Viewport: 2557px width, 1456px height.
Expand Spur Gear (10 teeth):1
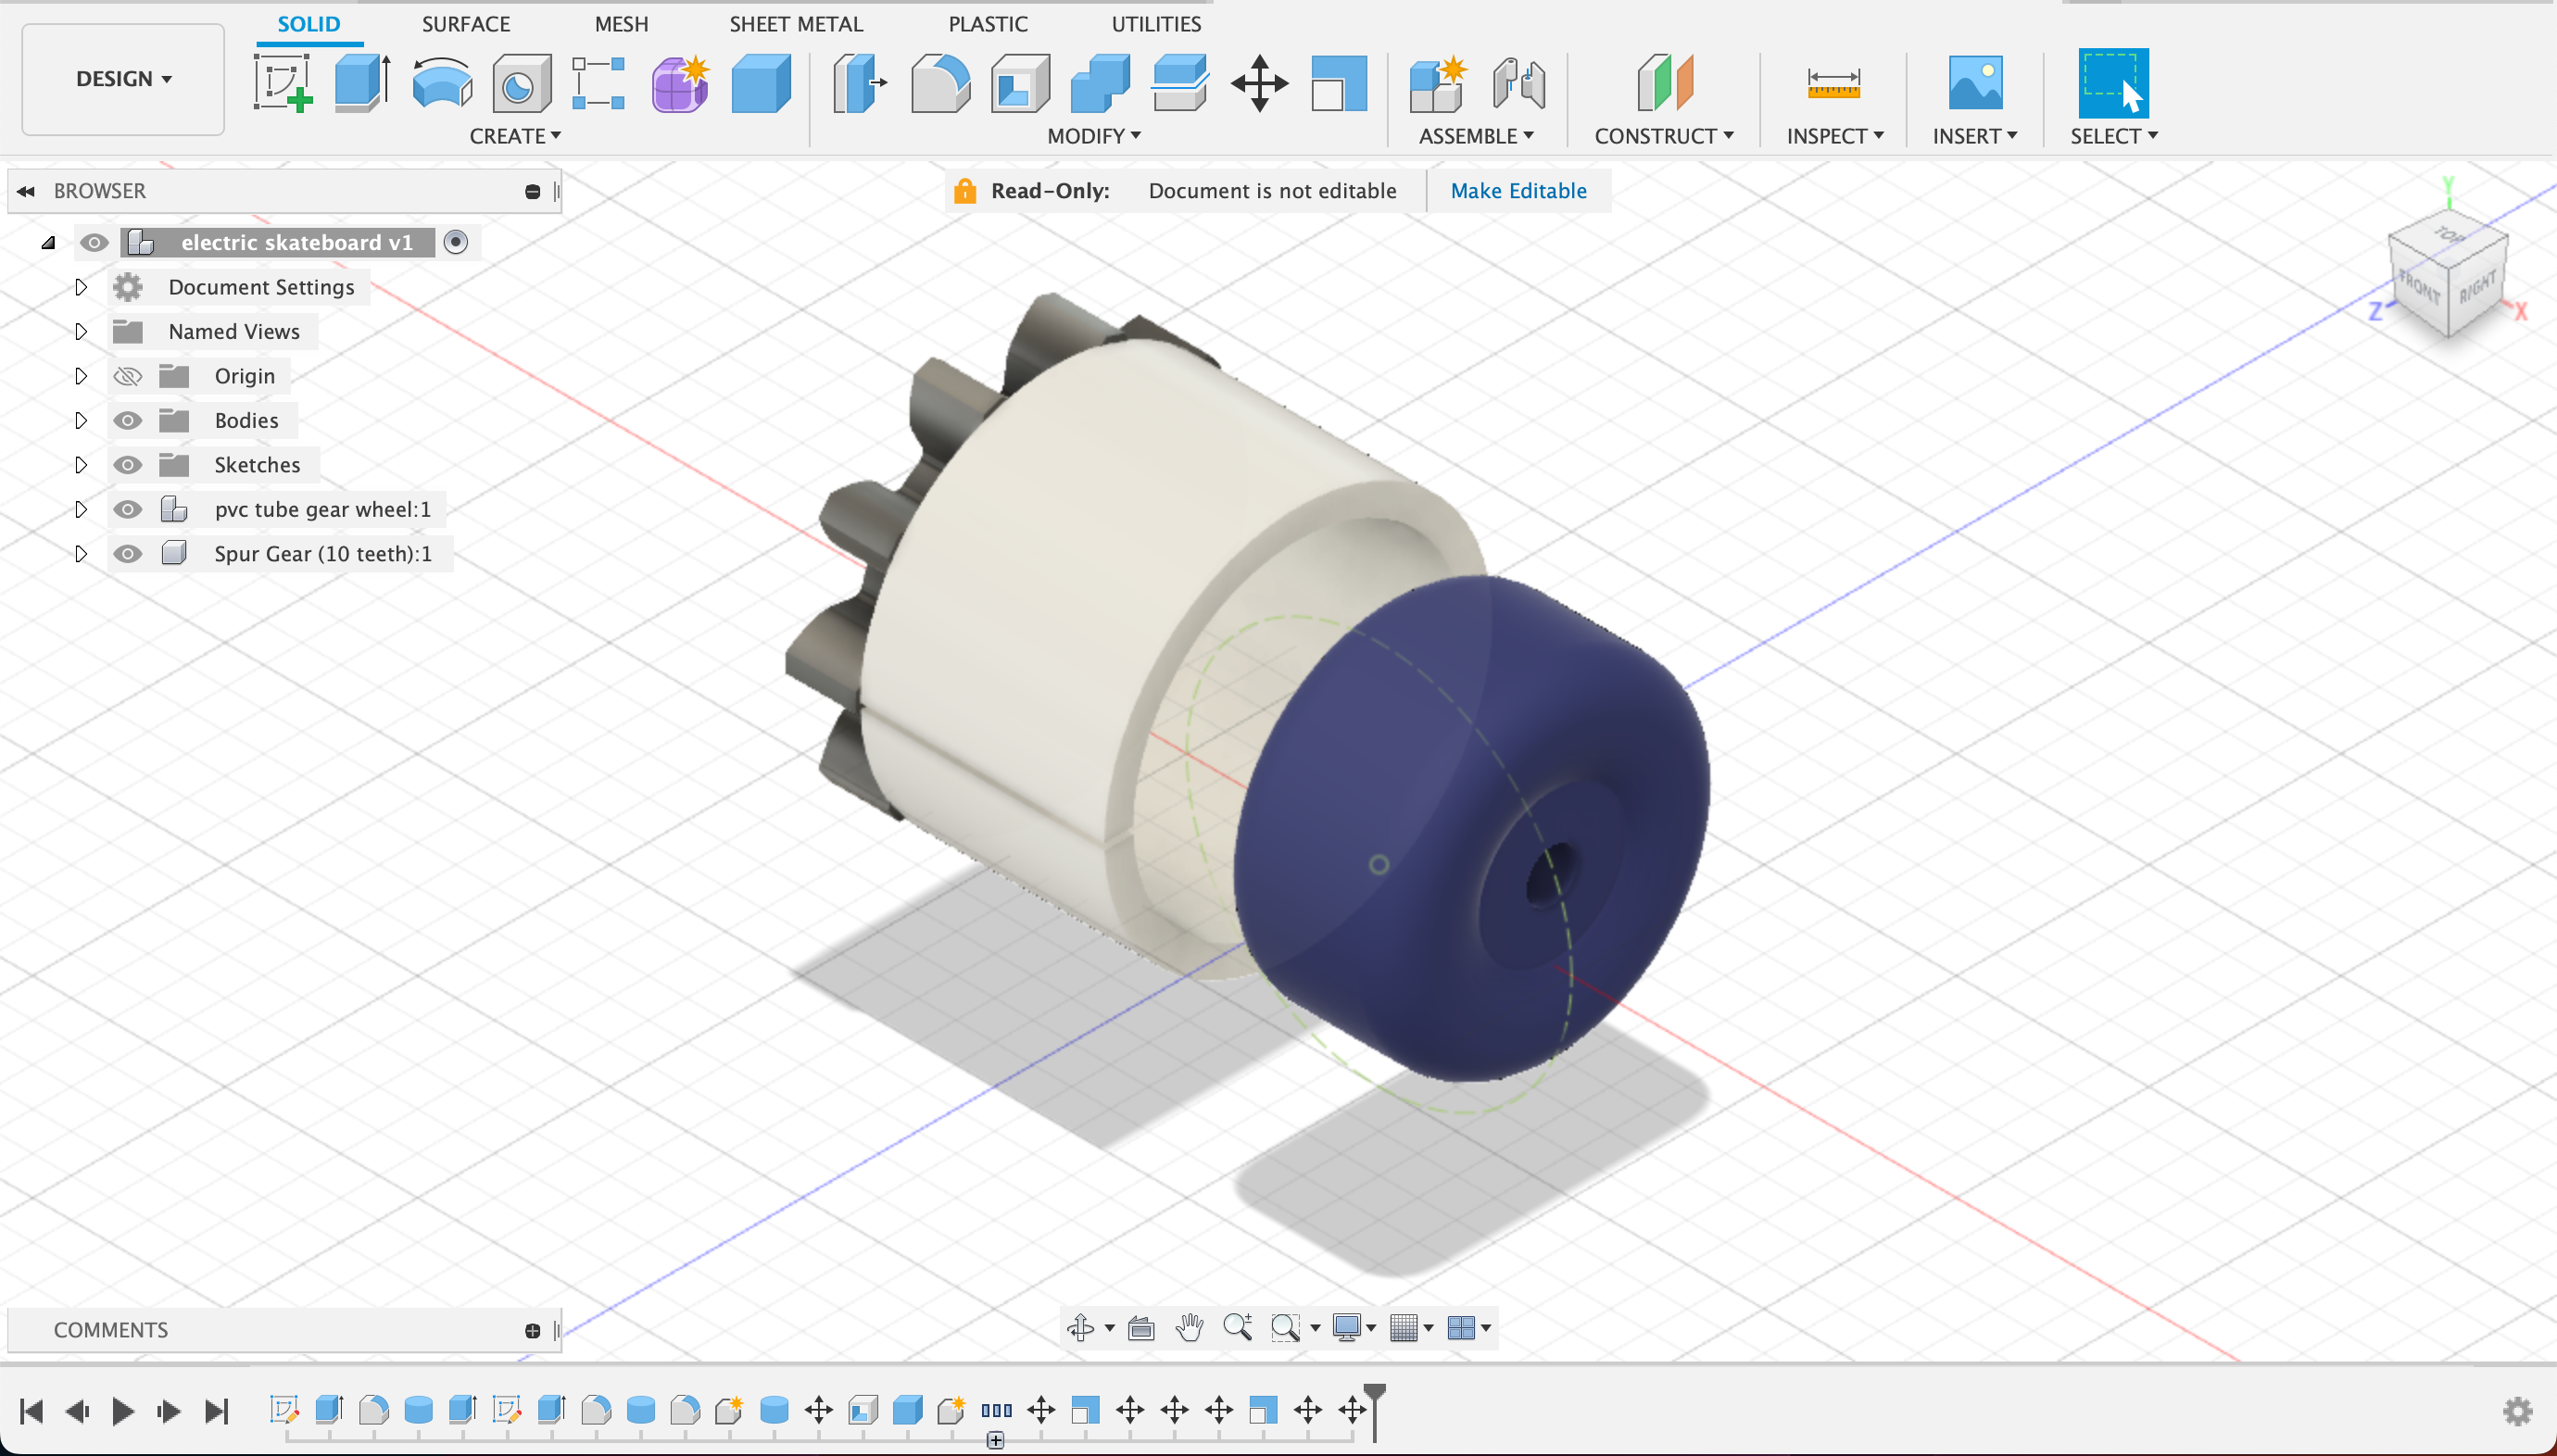(81, 554)
